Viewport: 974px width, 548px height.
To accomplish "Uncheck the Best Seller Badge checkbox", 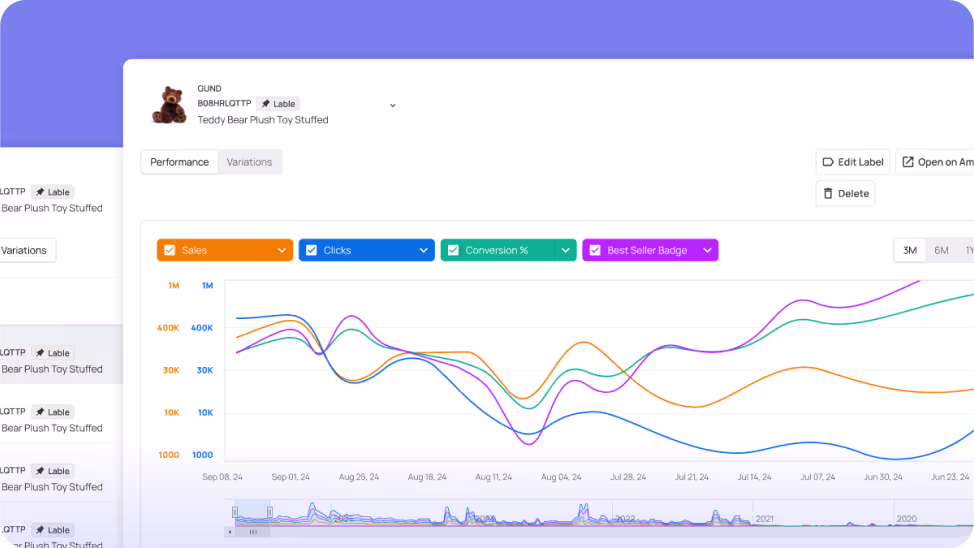I will tap(594, 250).
